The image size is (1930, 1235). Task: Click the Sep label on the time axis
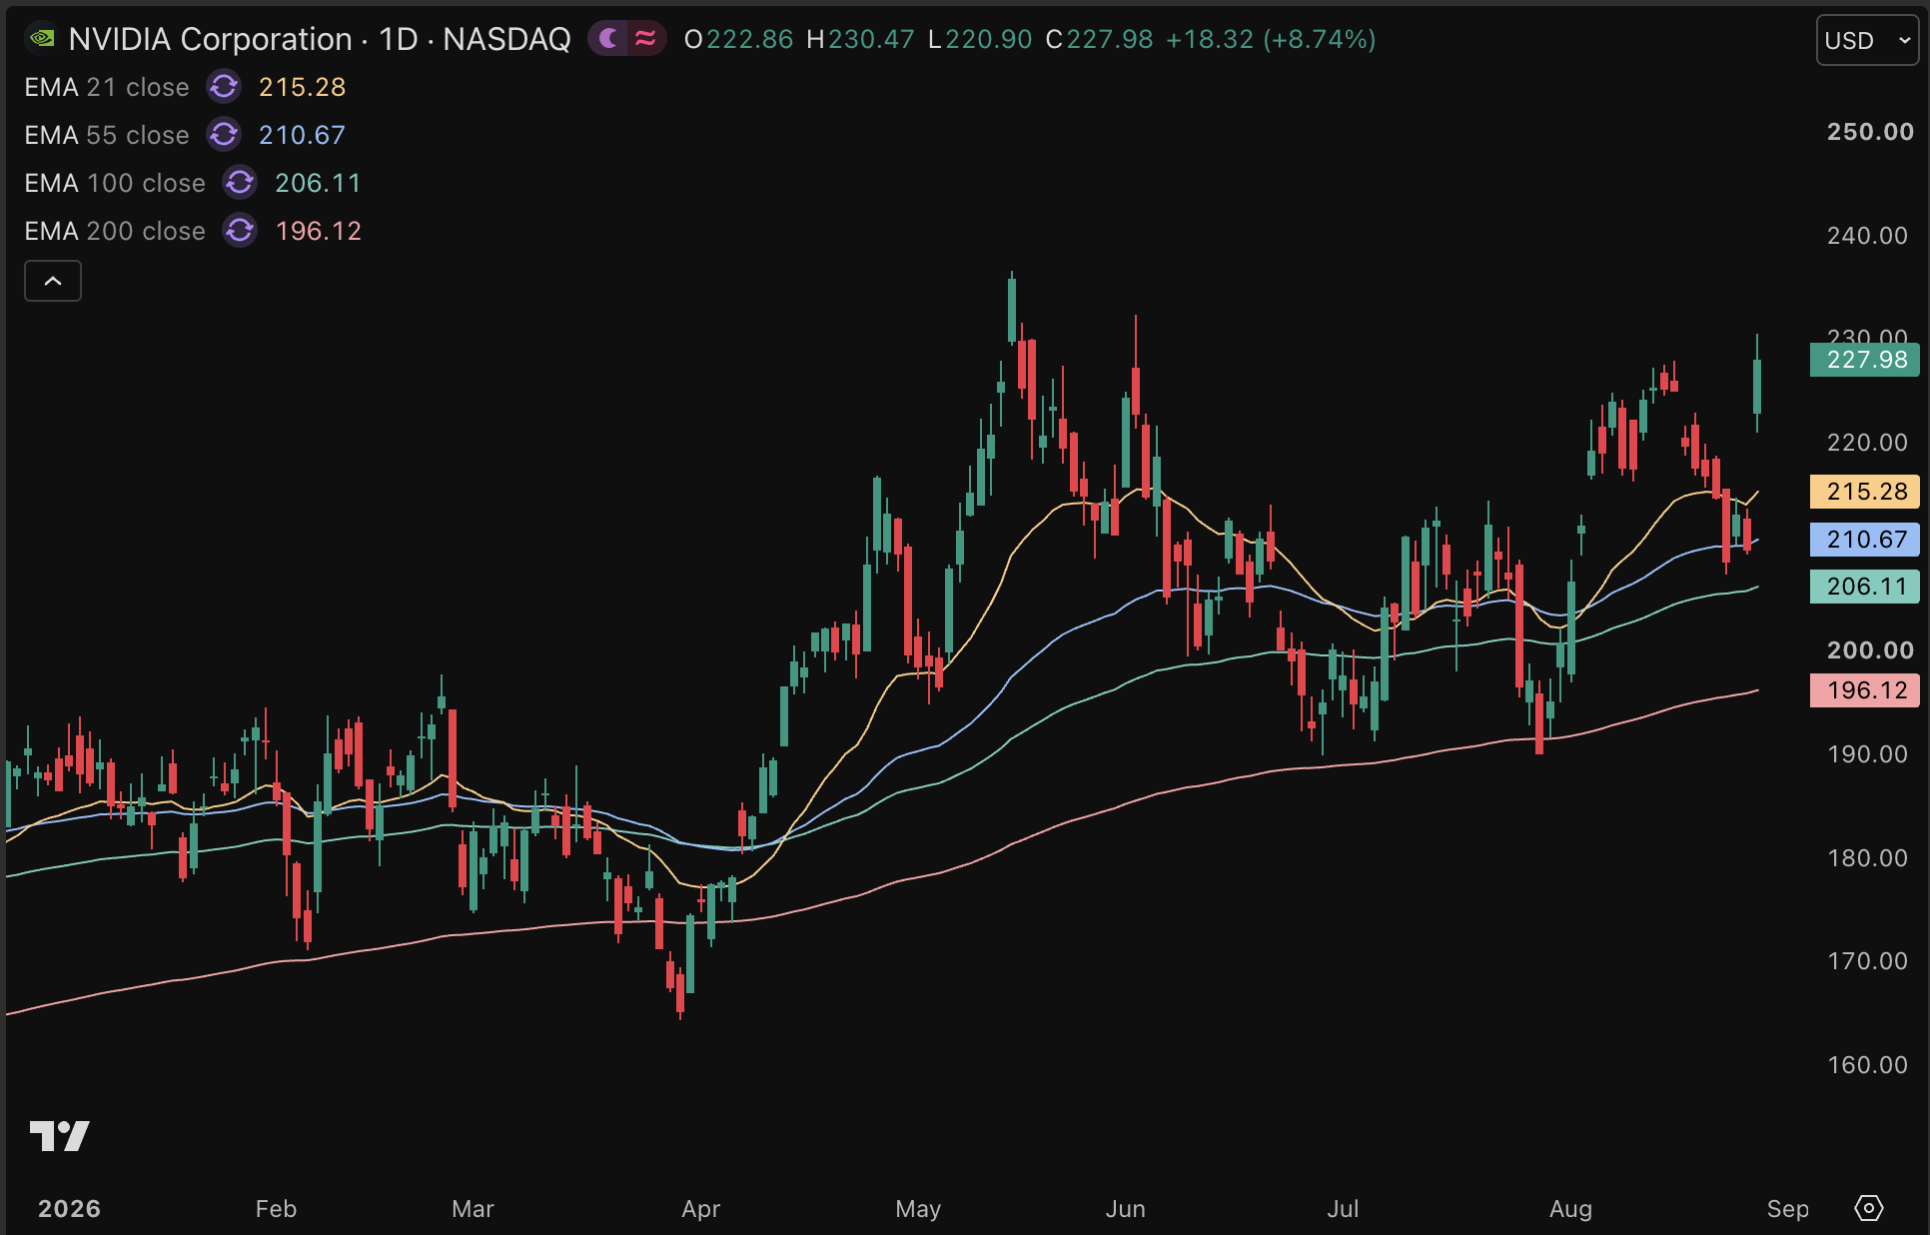(1788, 1209)
